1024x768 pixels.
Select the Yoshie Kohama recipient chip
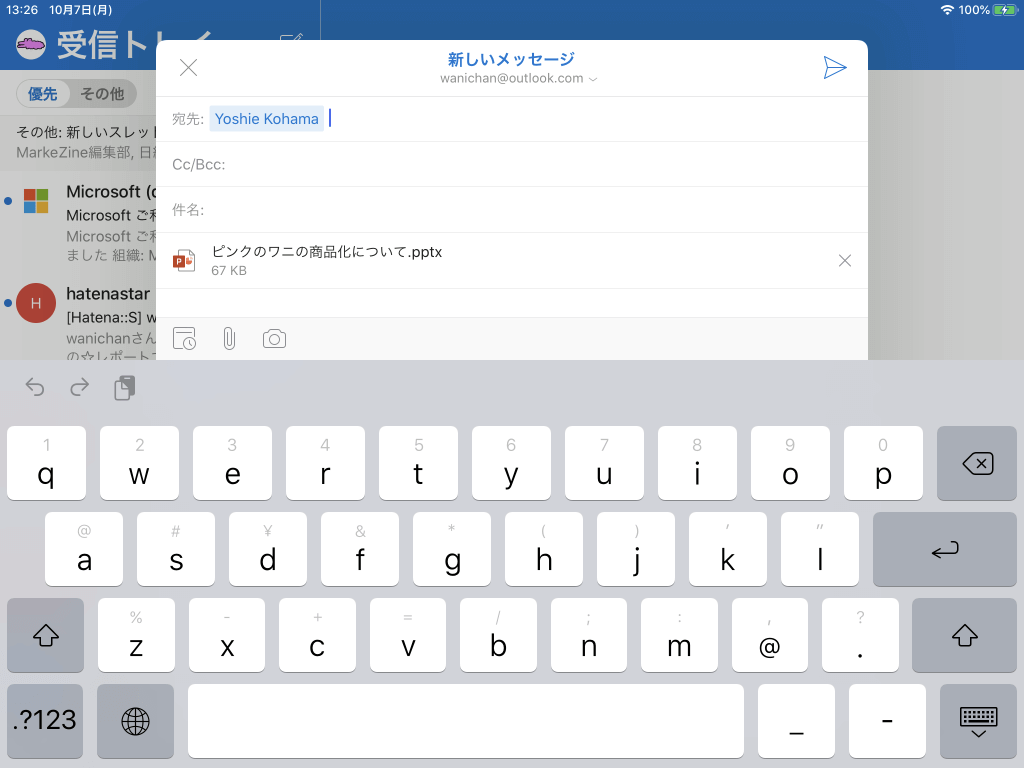coord(266,119)
